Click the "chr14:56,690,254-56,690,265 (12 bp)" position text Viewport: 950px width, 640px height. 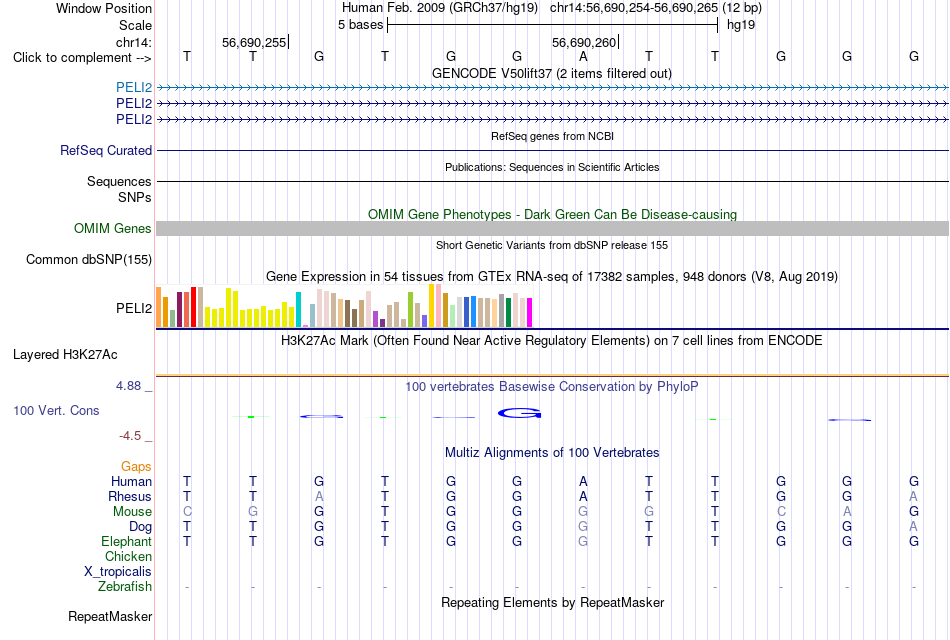tap(656, 8)
